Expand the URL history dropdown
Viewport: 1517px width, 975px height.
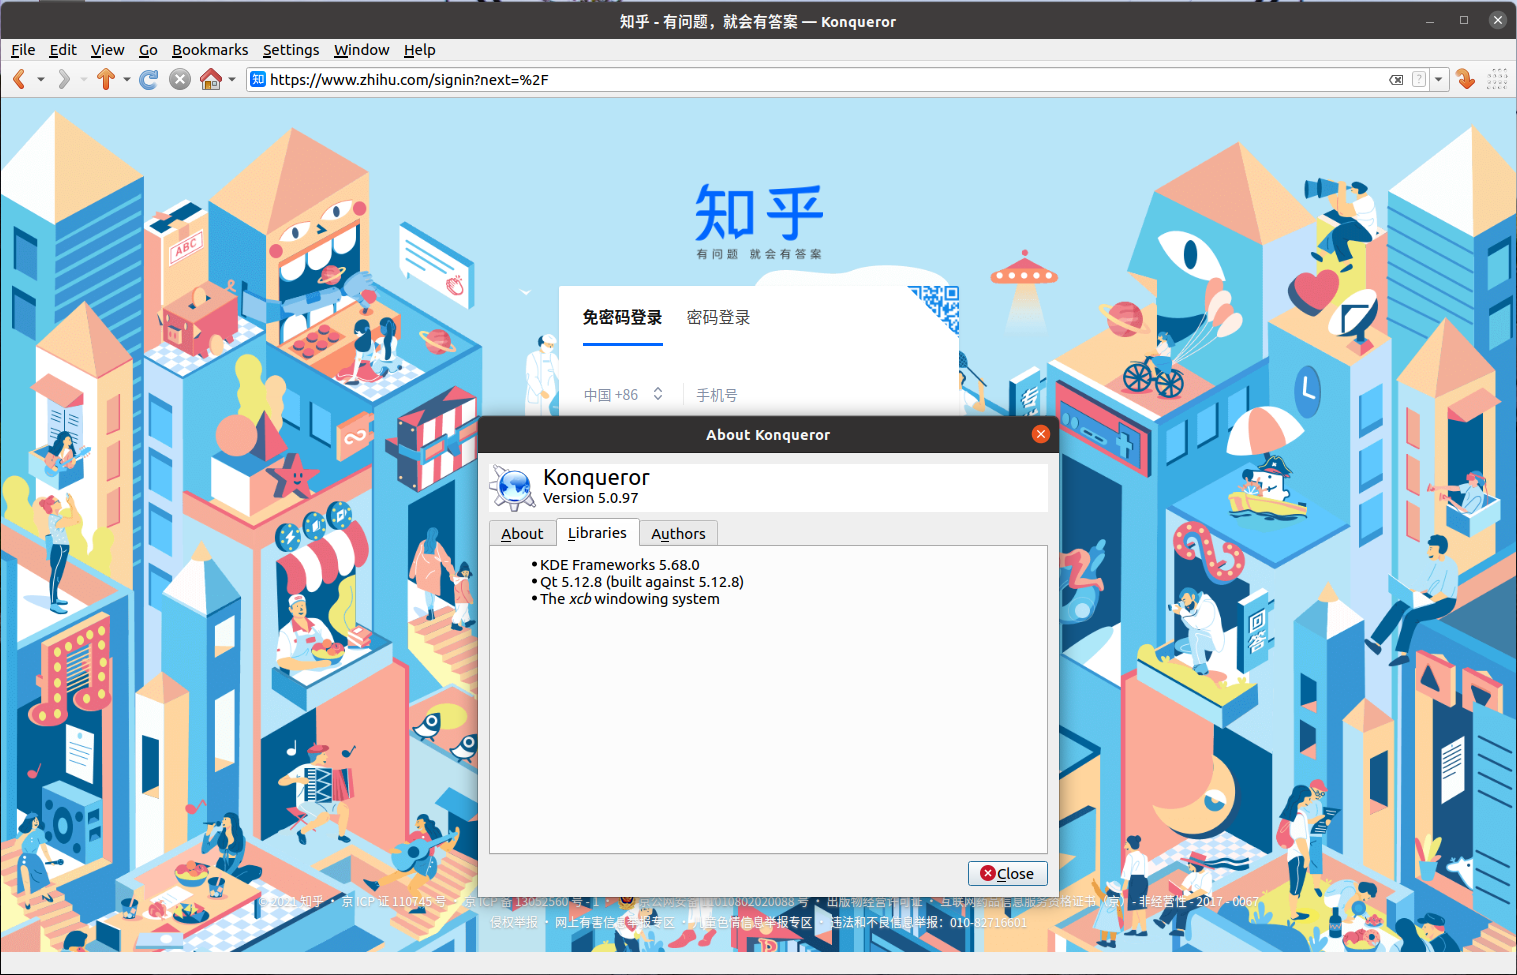click(1439, 80)
